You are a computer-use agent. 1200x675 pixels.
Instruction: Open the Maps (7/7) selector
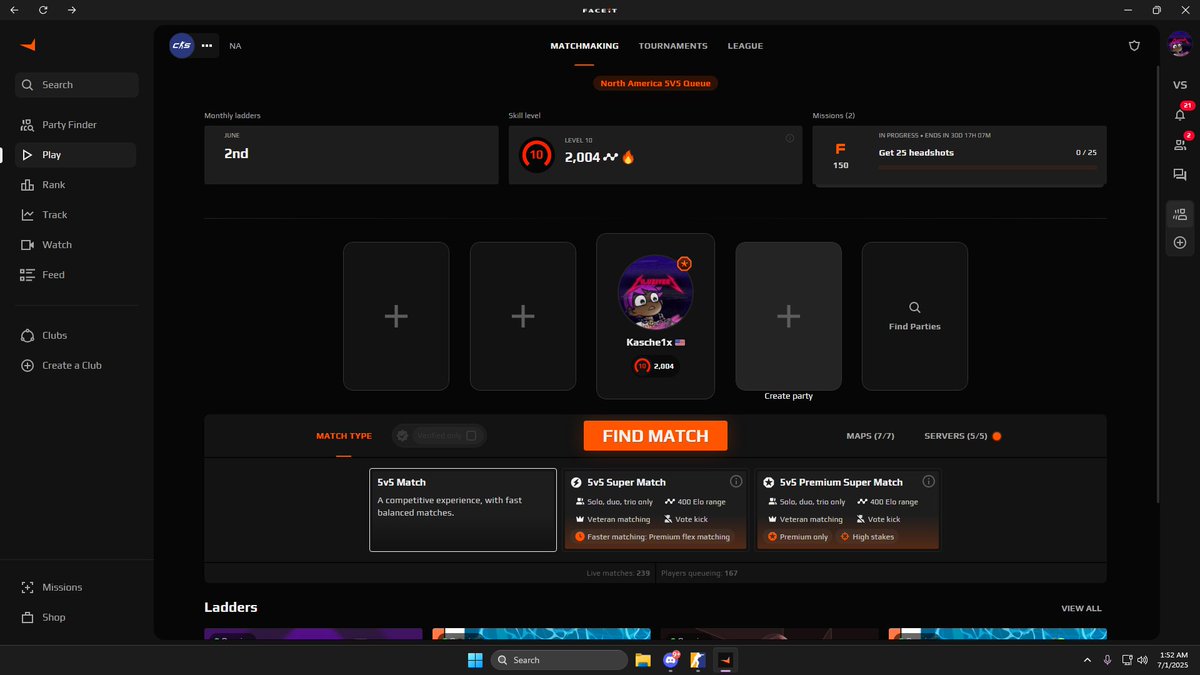pos(870,436)
